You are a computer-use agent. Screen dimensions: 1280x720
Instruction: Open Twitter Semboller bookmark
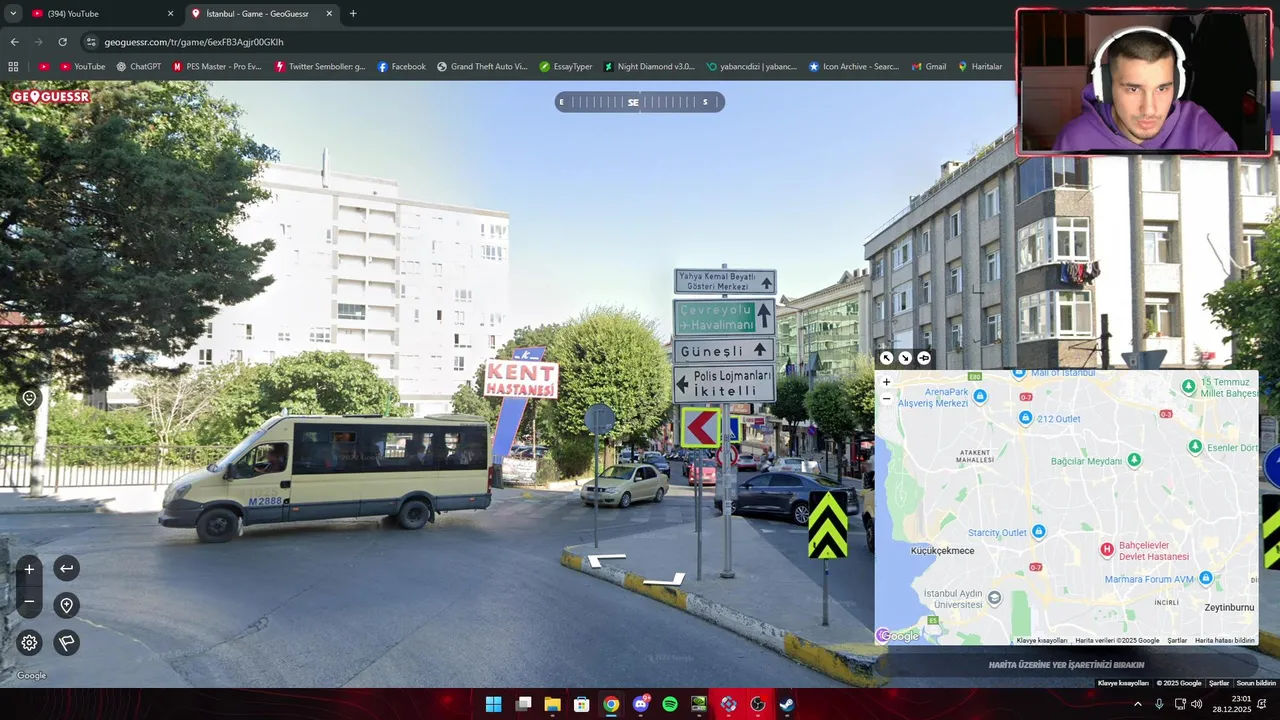320,67
